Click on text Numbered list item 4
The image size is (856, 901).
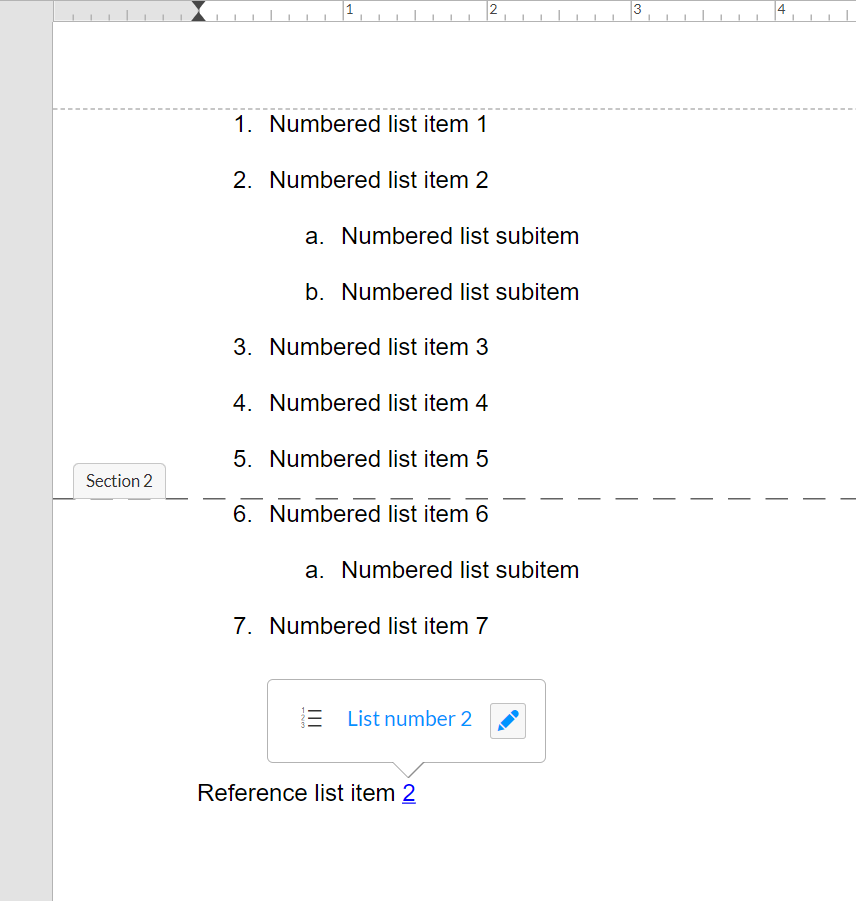pyautogui.click(x=379, y=403)
